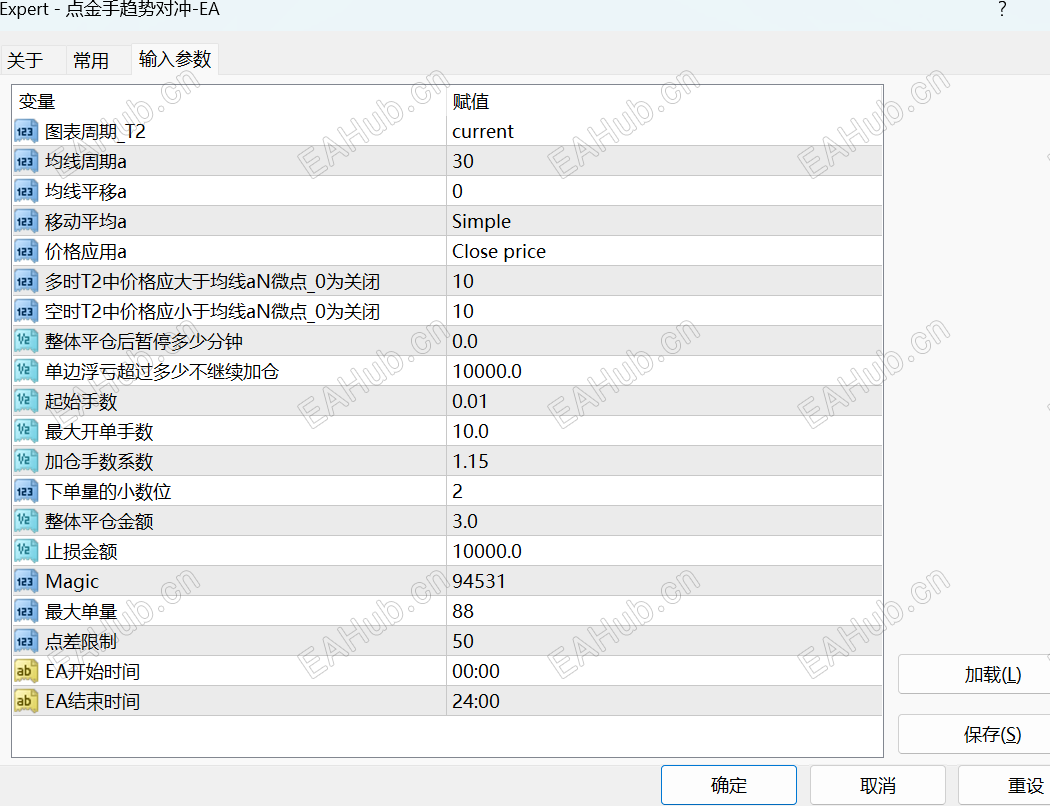1050x806 pixels.
Task: Click the 123 icon beside 图表周期_T2
Action: [26, 130]
